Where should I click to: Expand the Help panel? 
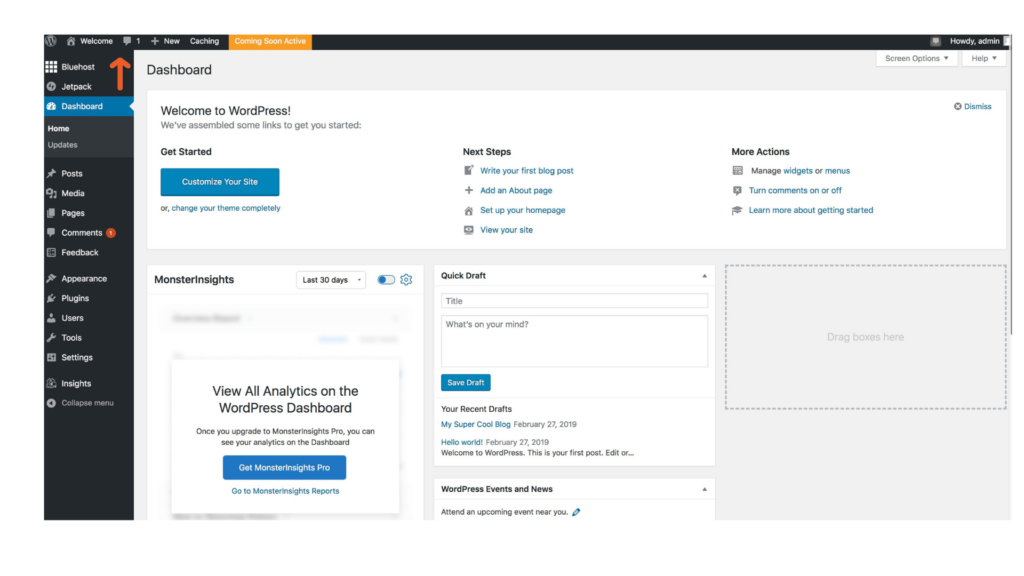(984, 58)
